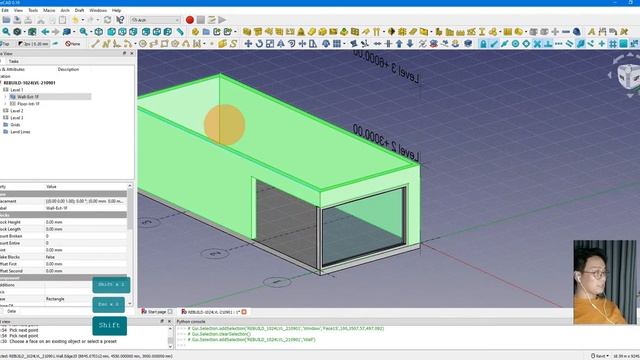Toggle snap to midpoint
The height and width of the screenshot is (360, 640).
[x=505, y=43]
